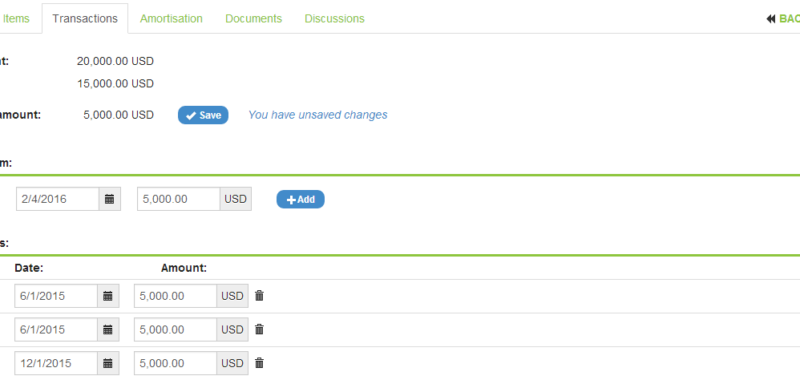Screen dimensions: 800x380
Task: Delete the 12/1/2015 transaction row
Action: coord(259,363)
